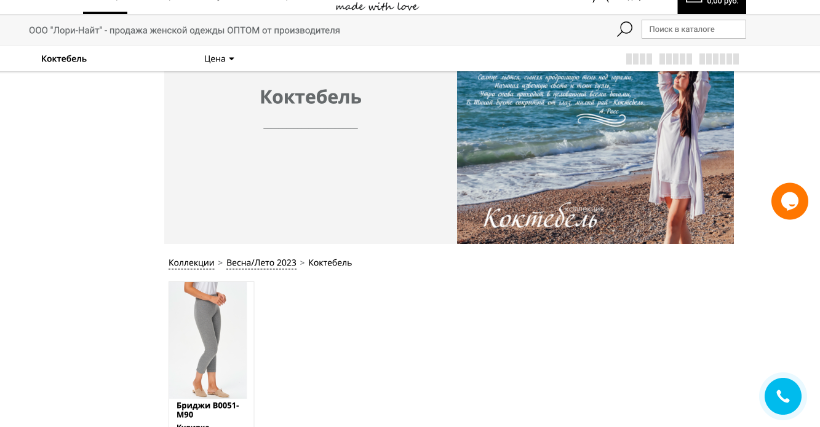
Task: Click the gray capri leggings product photo
Action: [x=208, y=340]
